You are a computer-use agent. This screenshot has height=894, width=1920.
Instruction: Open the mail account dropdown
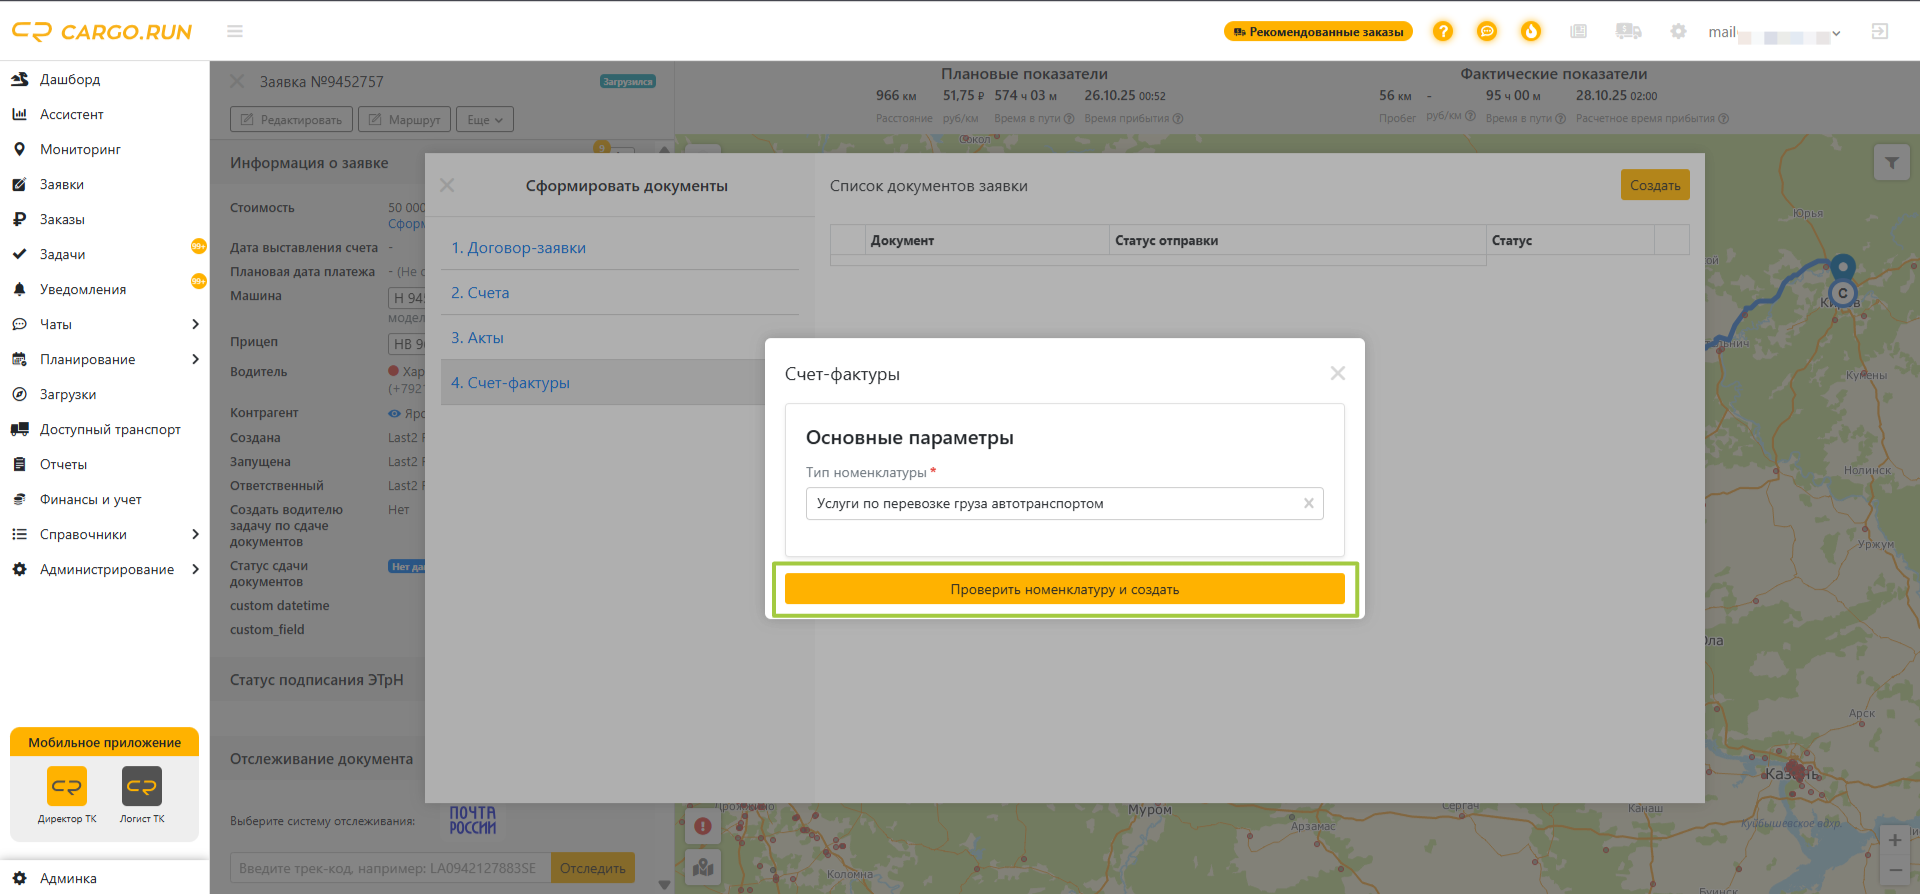pyautogui.click(x=1774, y=32)
